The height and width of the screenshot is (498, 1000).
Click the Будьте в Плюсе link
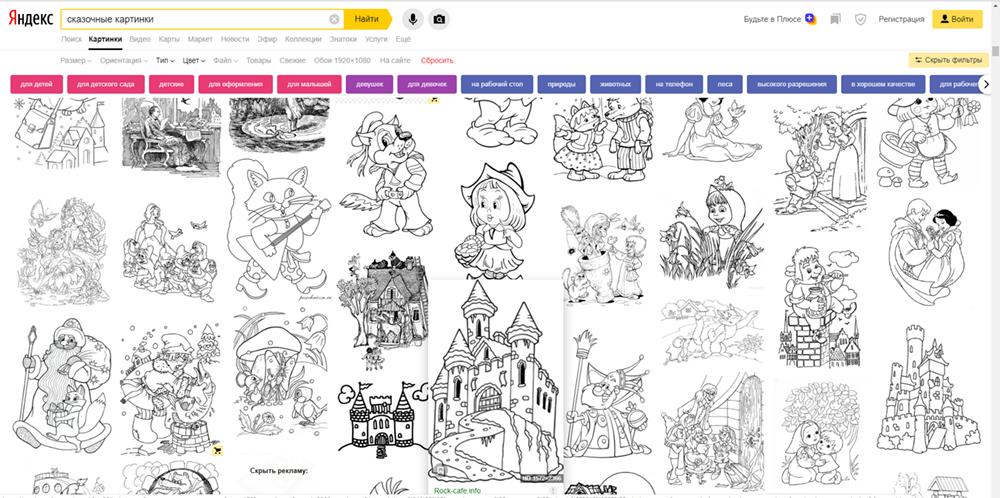772,19
